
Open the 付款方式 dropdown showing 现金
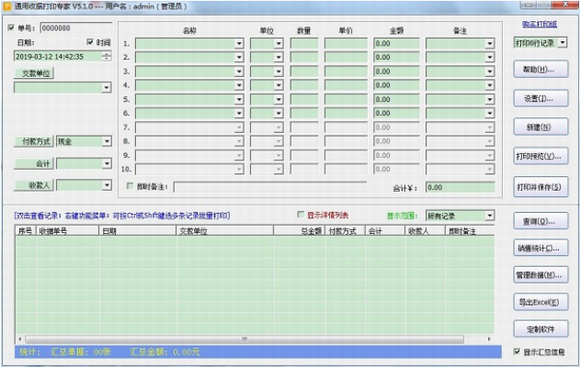click(x=84, y=141)
